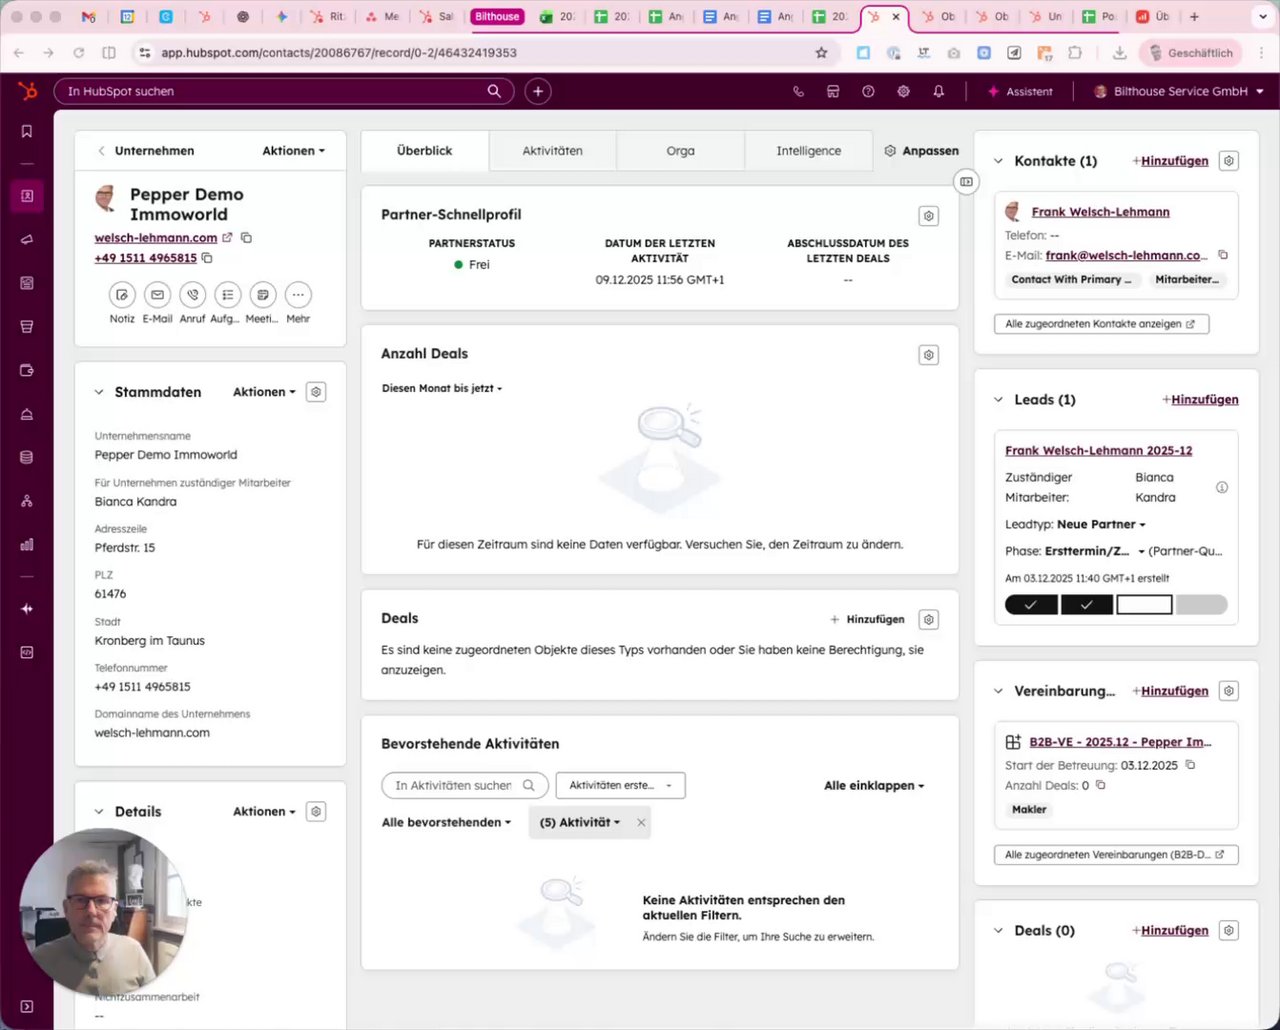Switch to the Orga tab
The image size is (1280, 1030).
click(680, 151)
